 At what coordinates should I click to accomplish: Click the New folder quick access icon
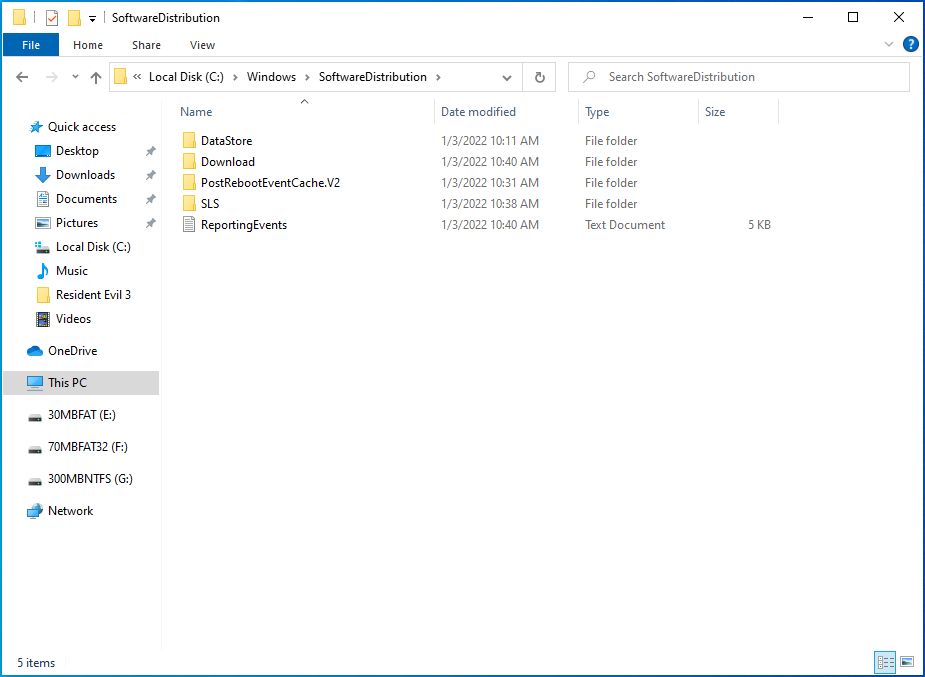pyautogui.click(x=74, y=18)
